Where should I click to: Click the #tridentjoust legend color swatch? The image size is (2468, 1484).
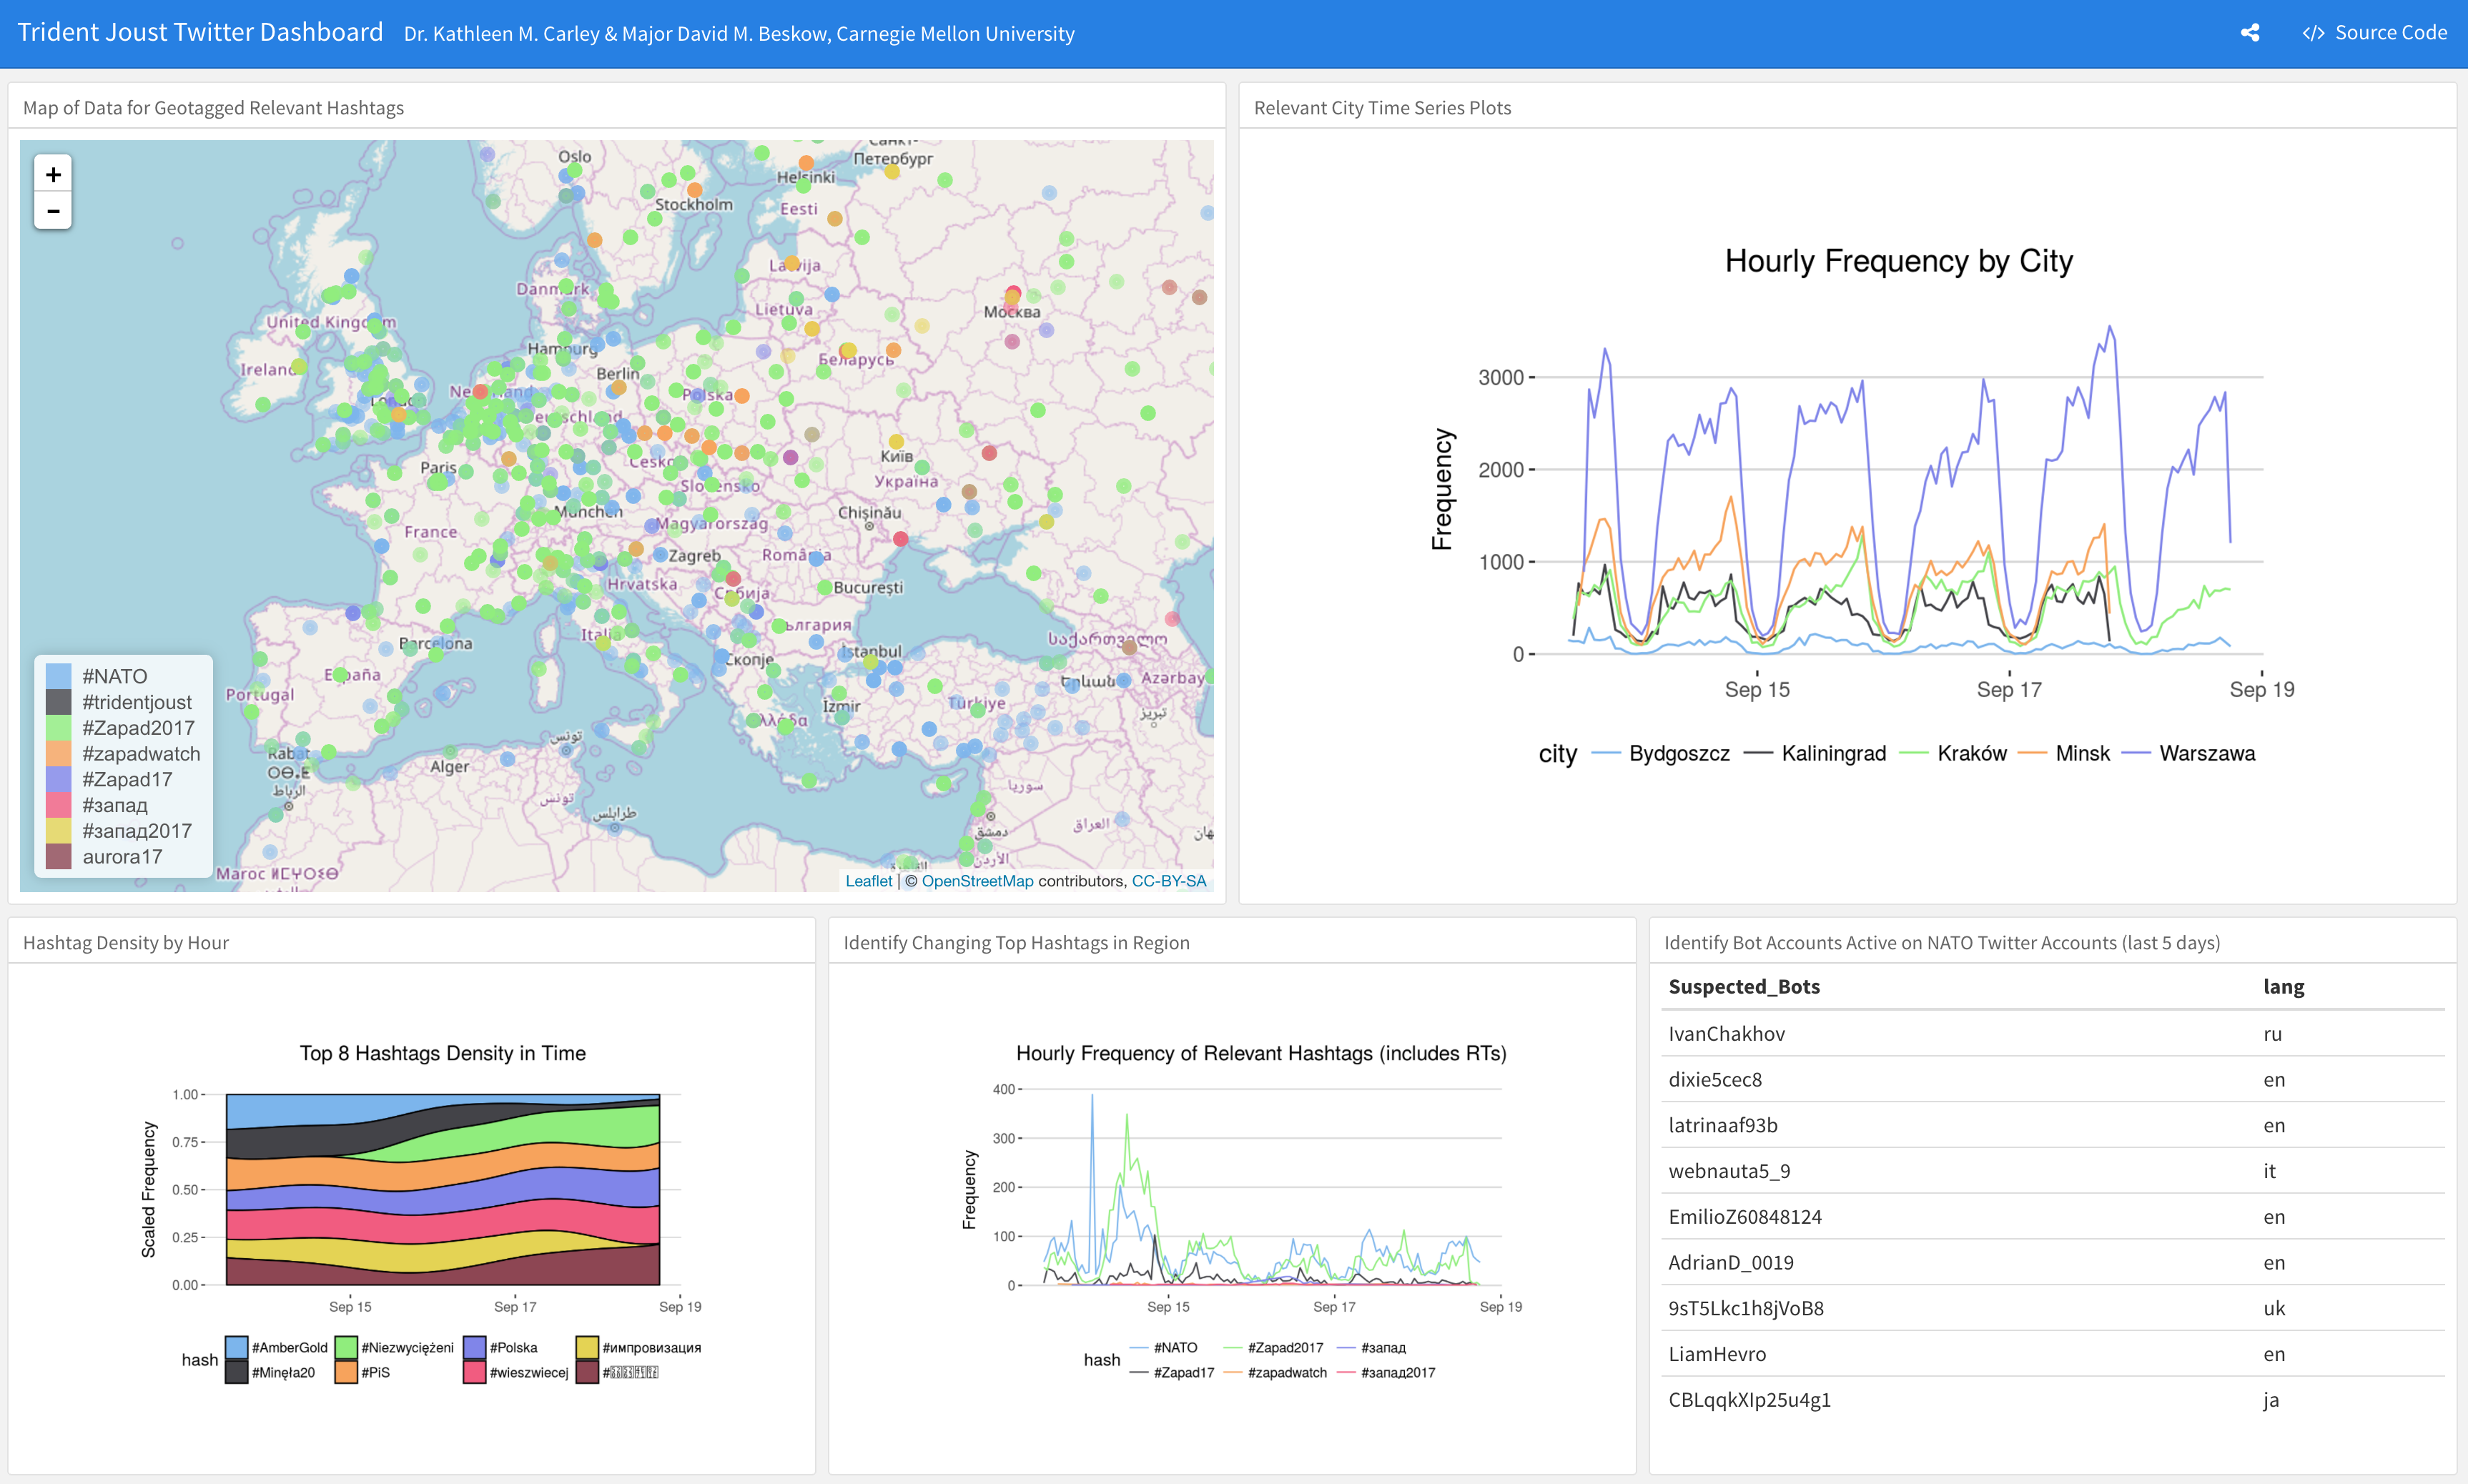[x=59, y=702]
